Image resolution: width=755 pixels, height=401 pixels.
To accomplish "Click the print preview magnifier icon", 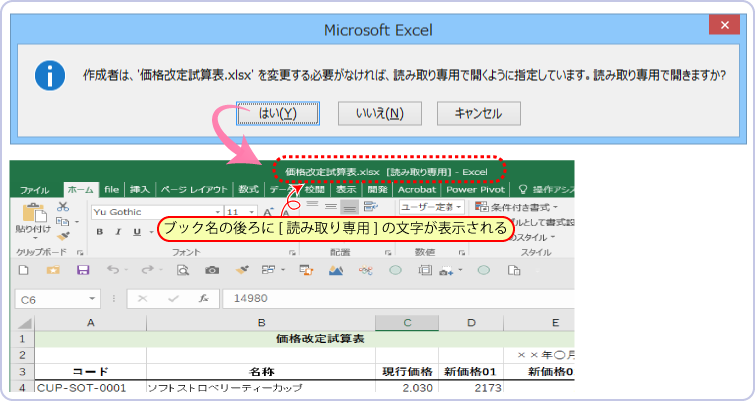I will [182, 271].
